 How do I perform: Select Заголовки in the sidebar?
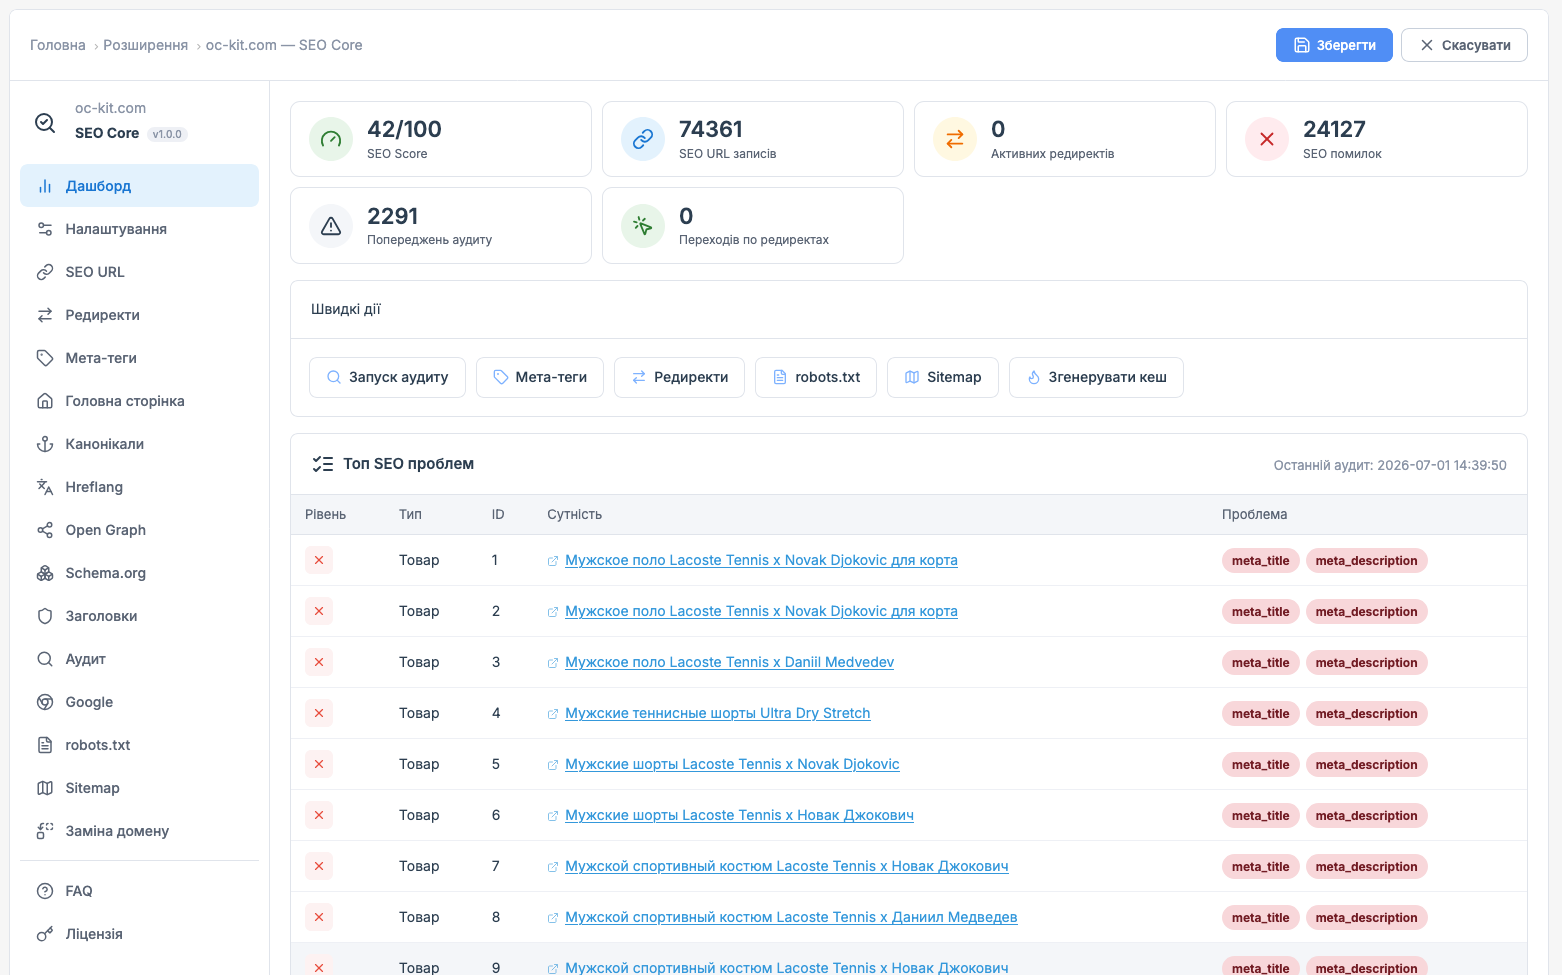[x=139, y=616]
